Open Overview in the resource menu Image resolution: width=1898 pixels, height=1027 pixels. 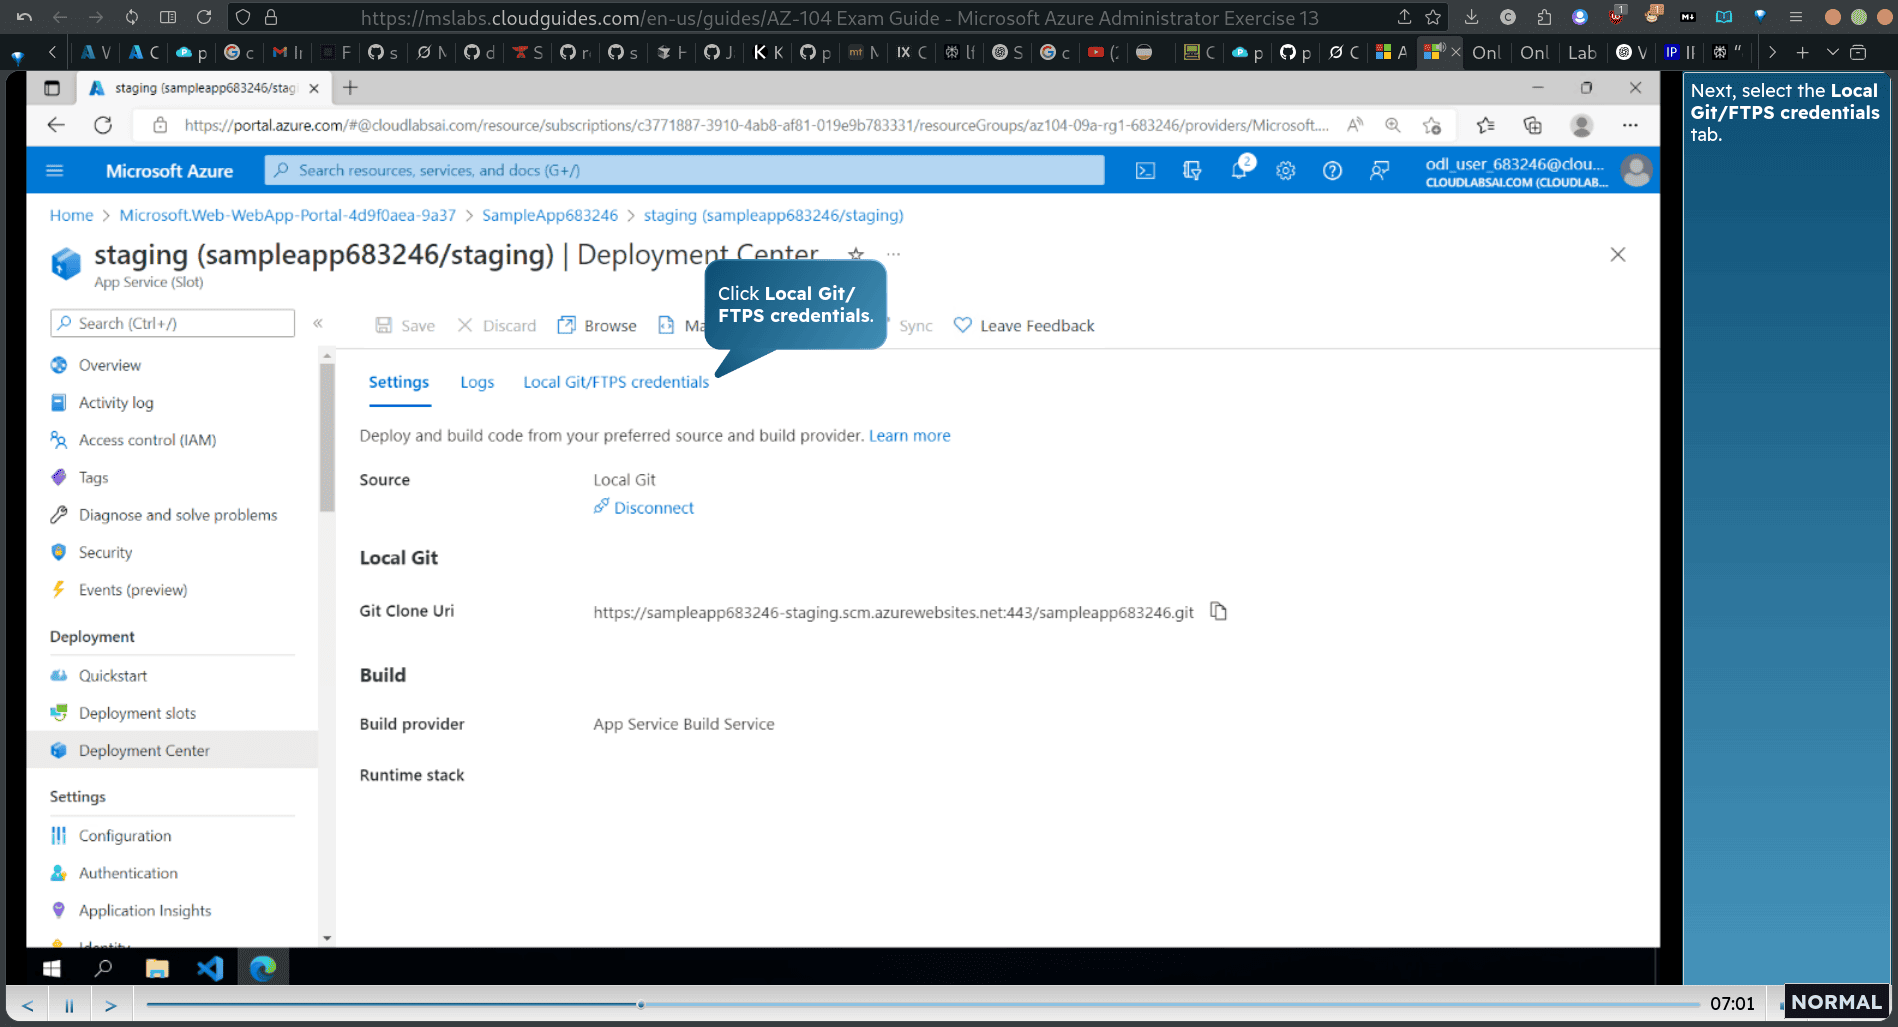(110, 365)
